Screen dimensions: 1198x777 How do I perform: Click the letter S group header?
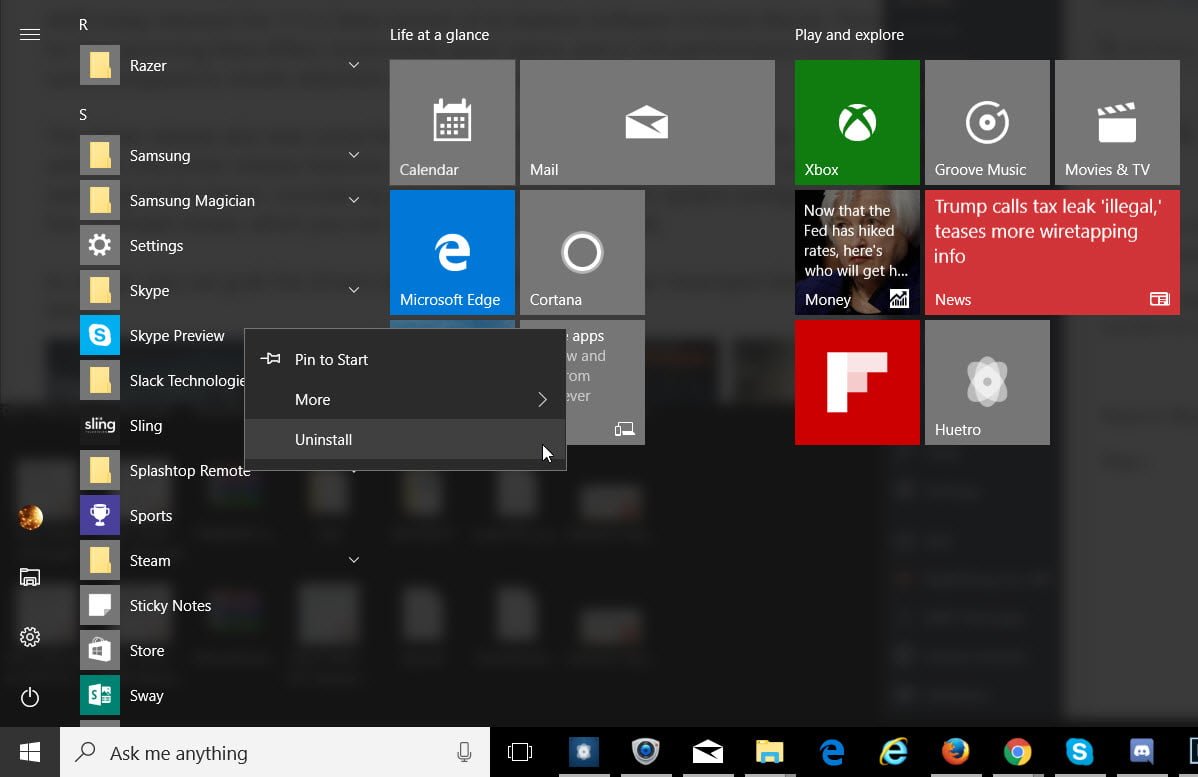pos(83,115)
